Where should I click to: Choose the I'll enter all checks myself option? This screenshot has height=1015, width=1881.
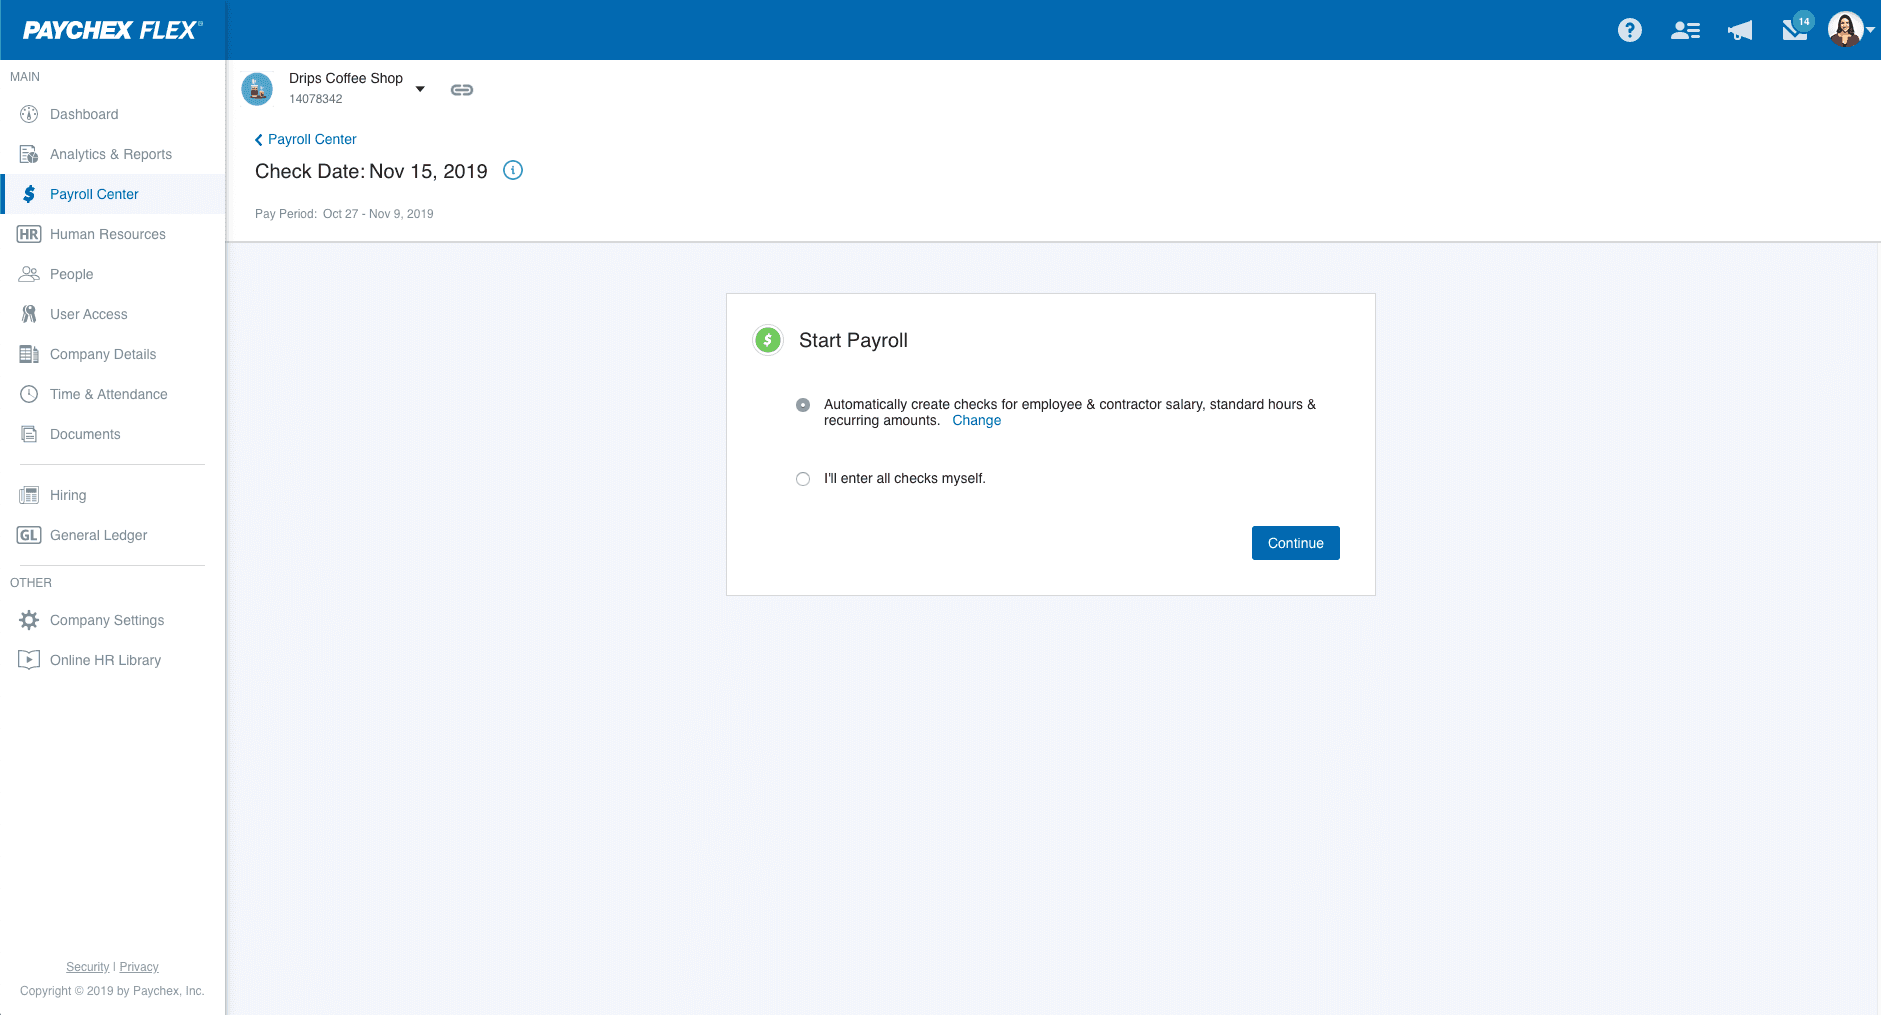coord(803,479)
